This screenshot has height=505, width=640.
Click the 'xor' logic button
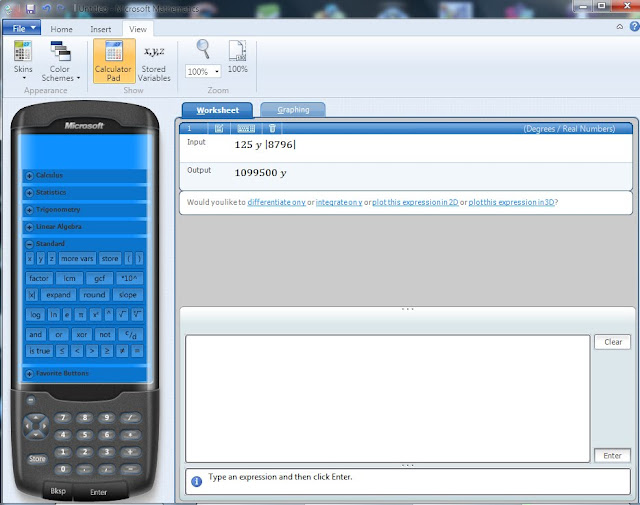82,335
